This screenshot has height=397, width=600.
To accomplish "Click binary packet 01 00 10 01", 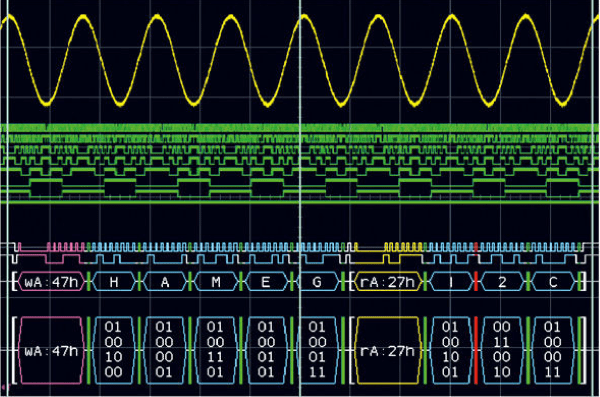I will (x=450, y=350).
